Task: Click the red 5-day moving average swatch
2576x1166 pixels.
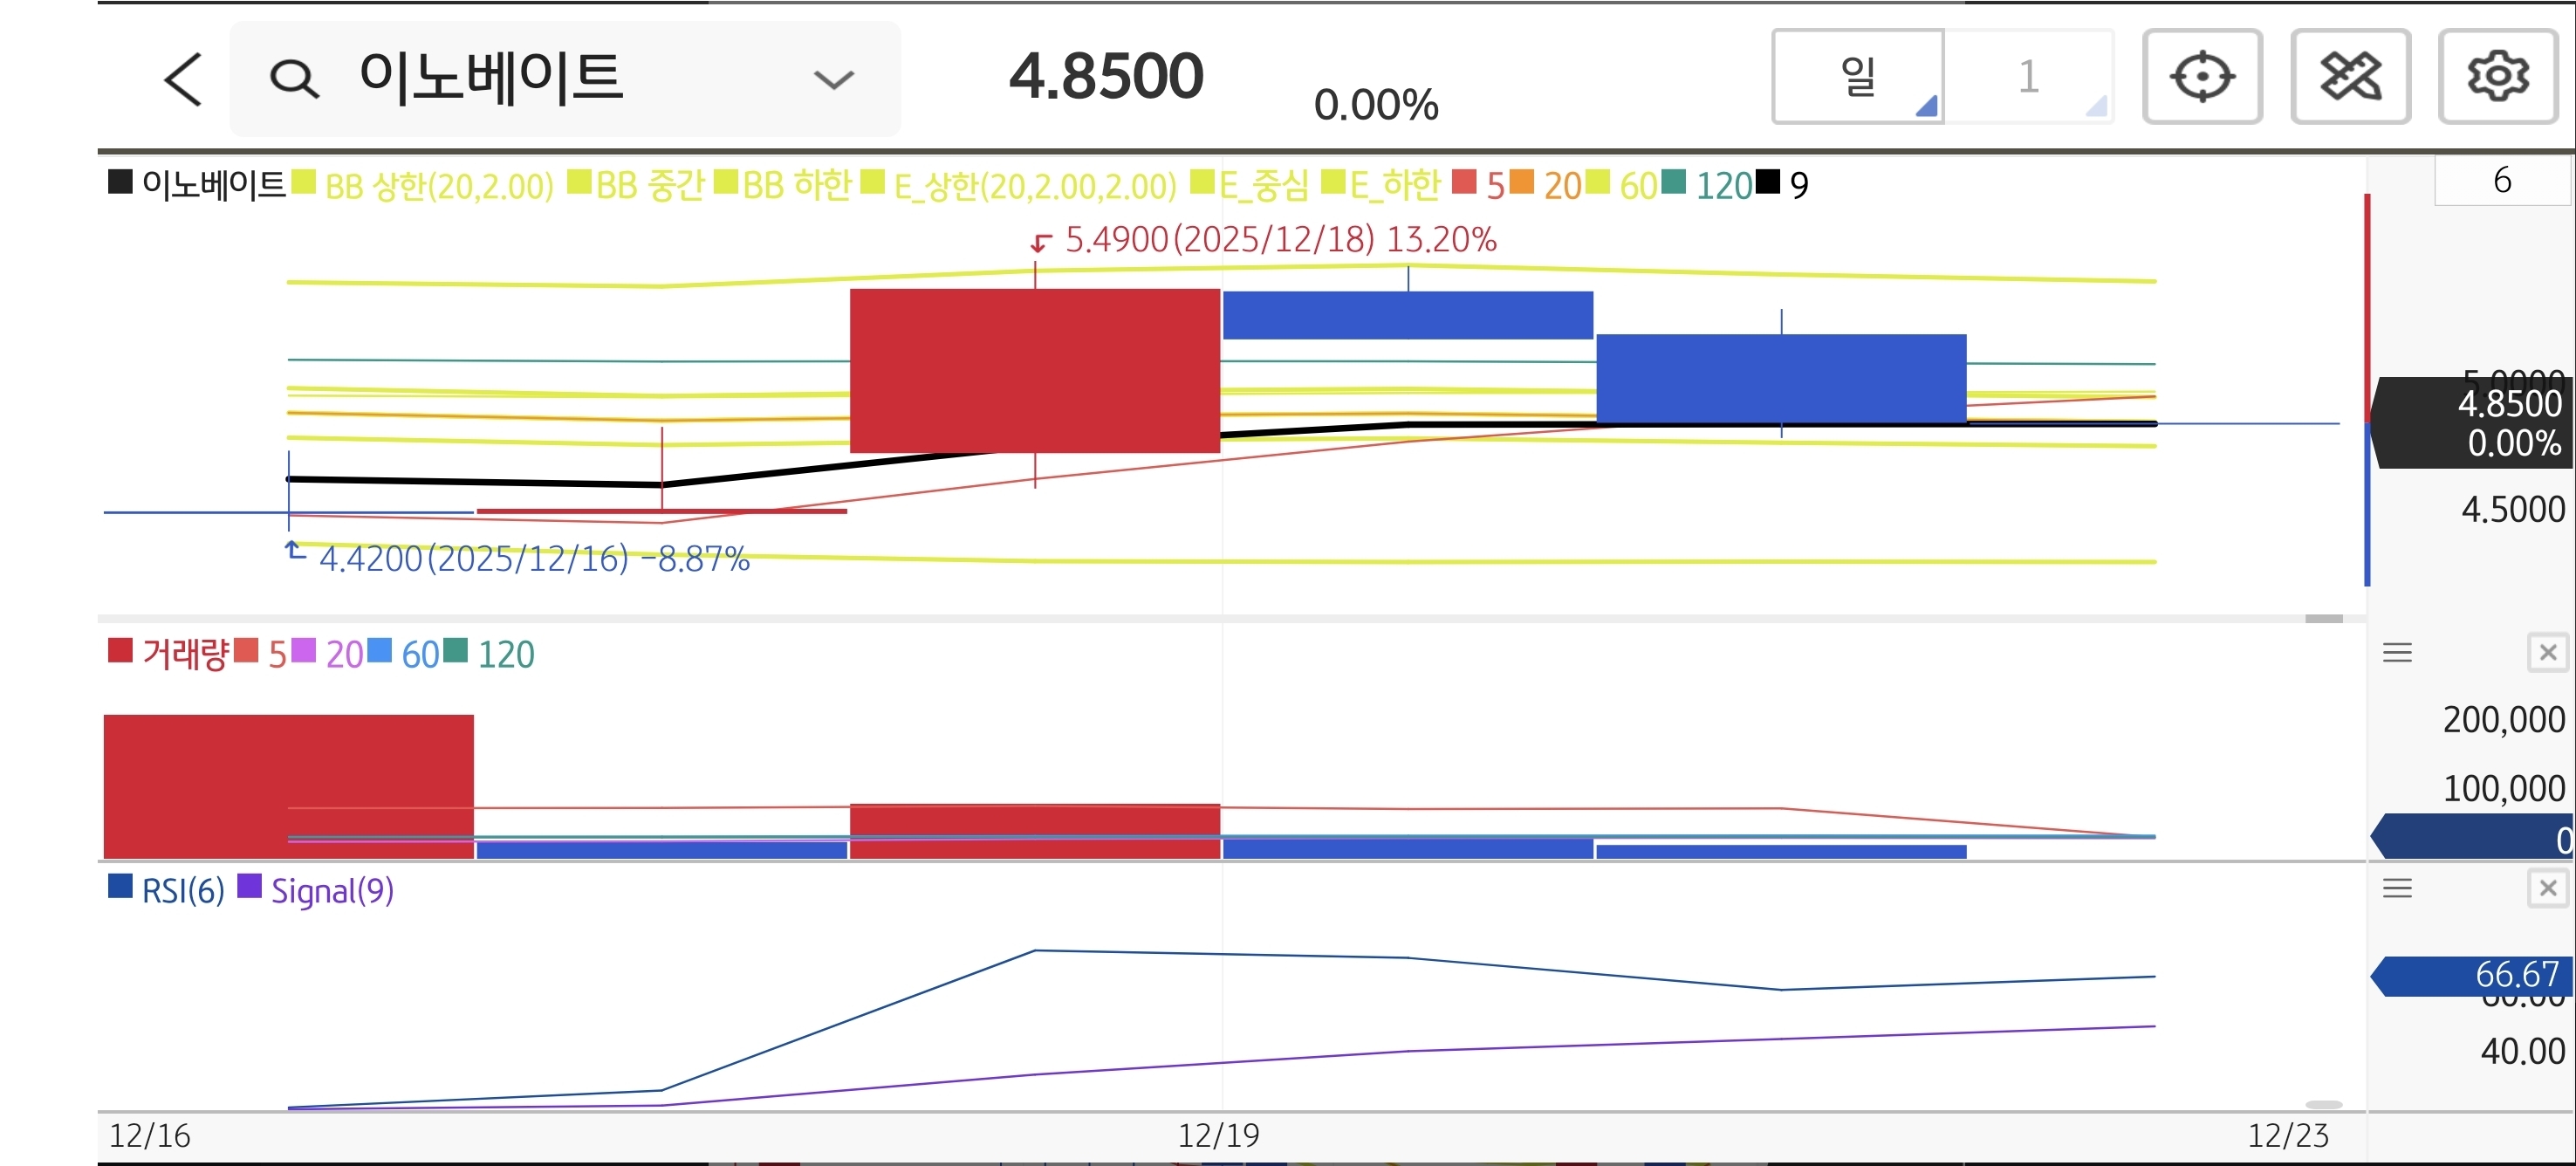Action: tap(1464, 183)
